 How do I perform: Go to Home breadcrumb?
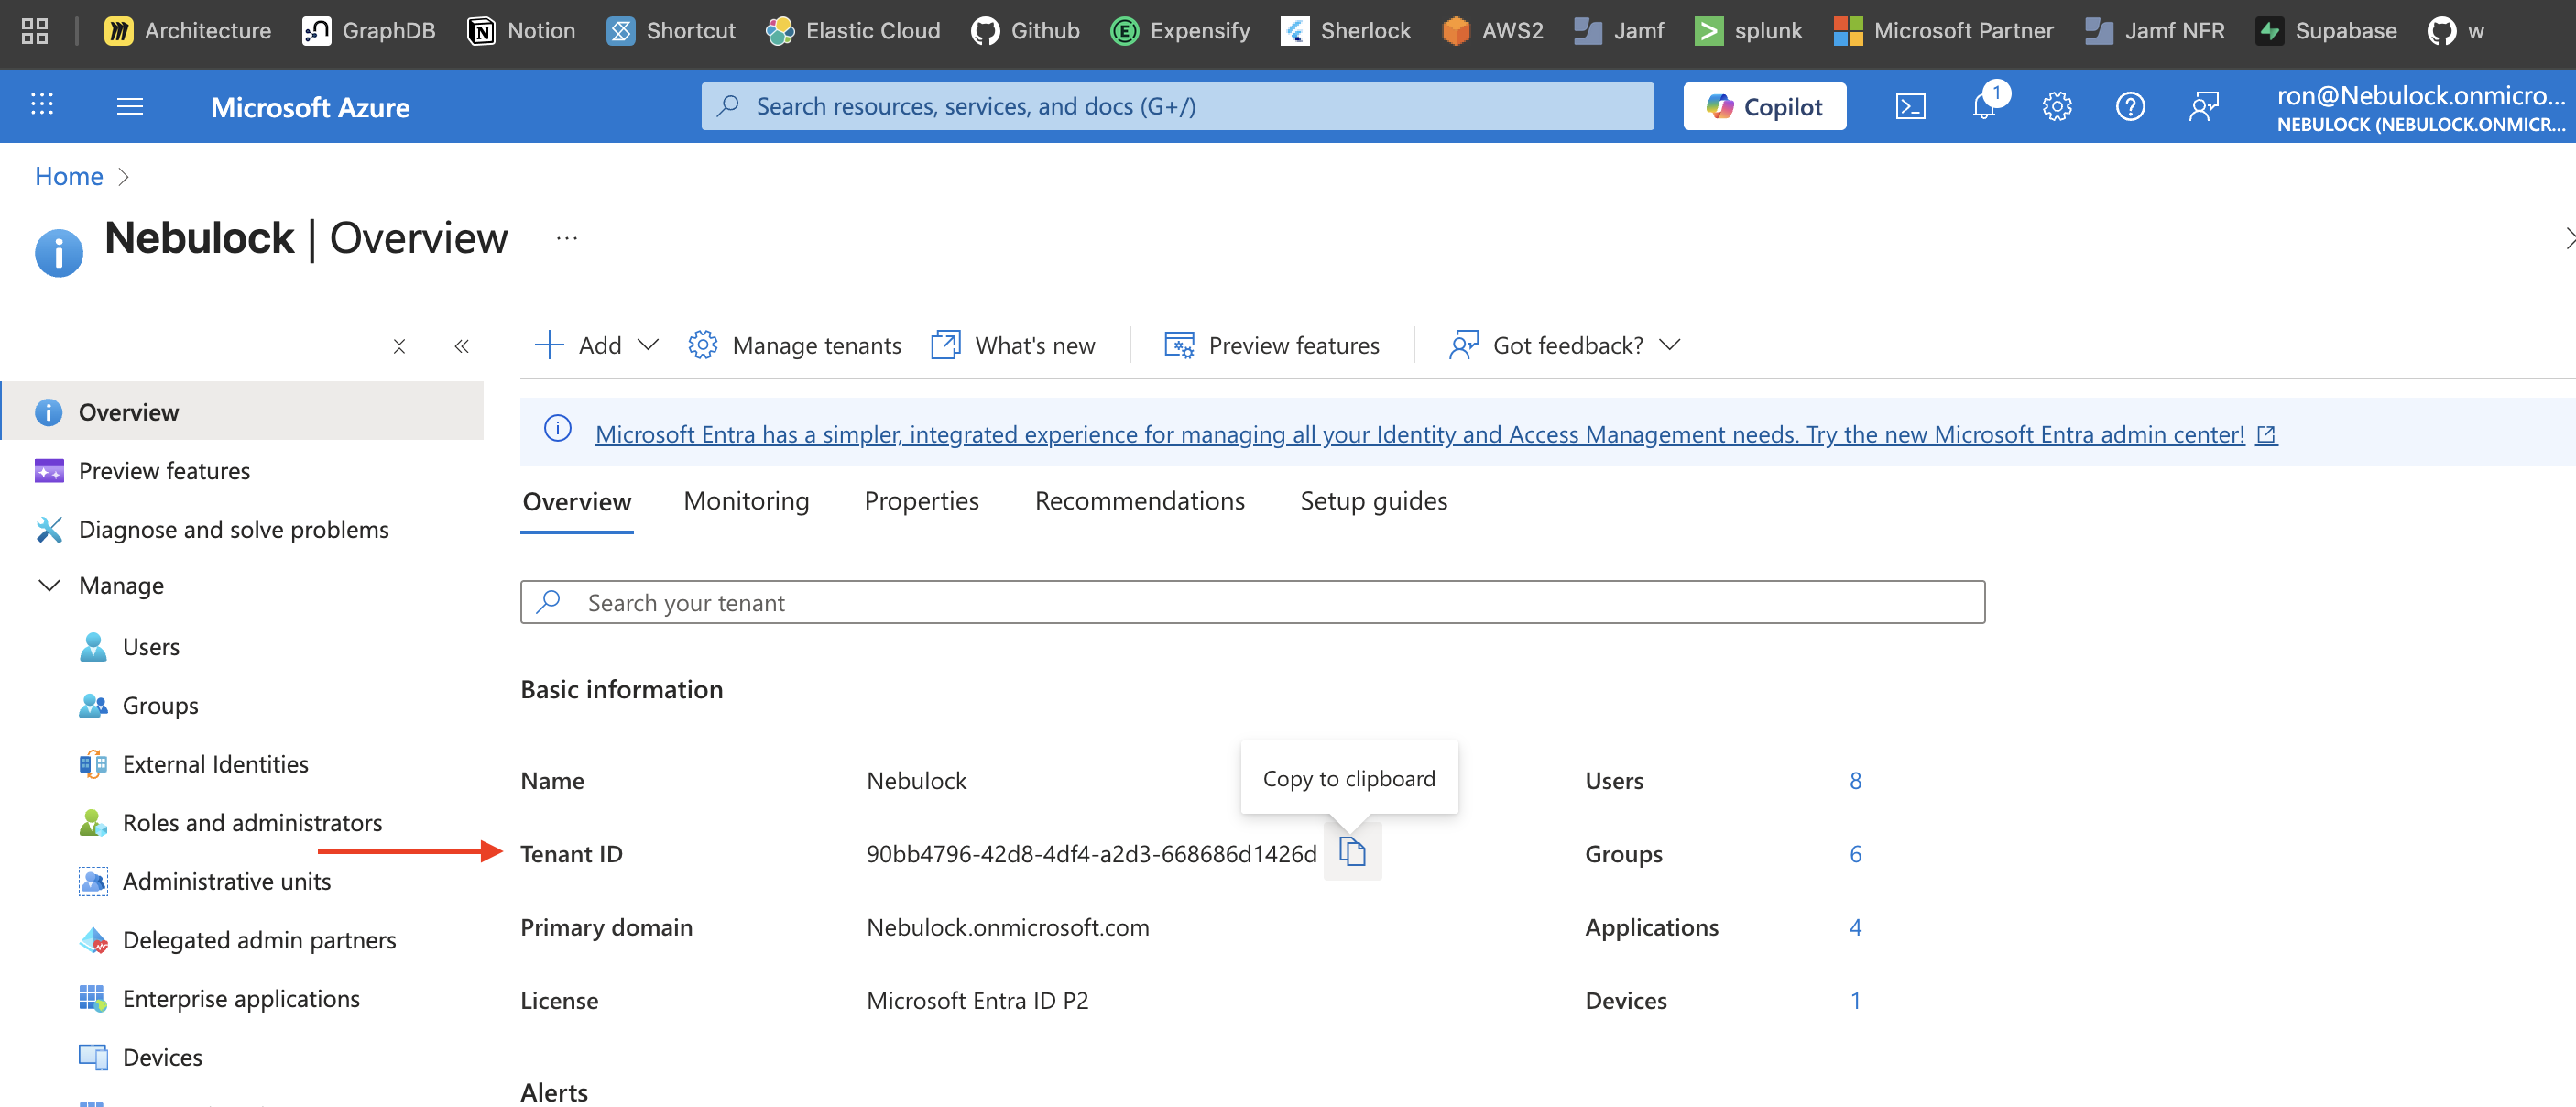tap(69, 176)
